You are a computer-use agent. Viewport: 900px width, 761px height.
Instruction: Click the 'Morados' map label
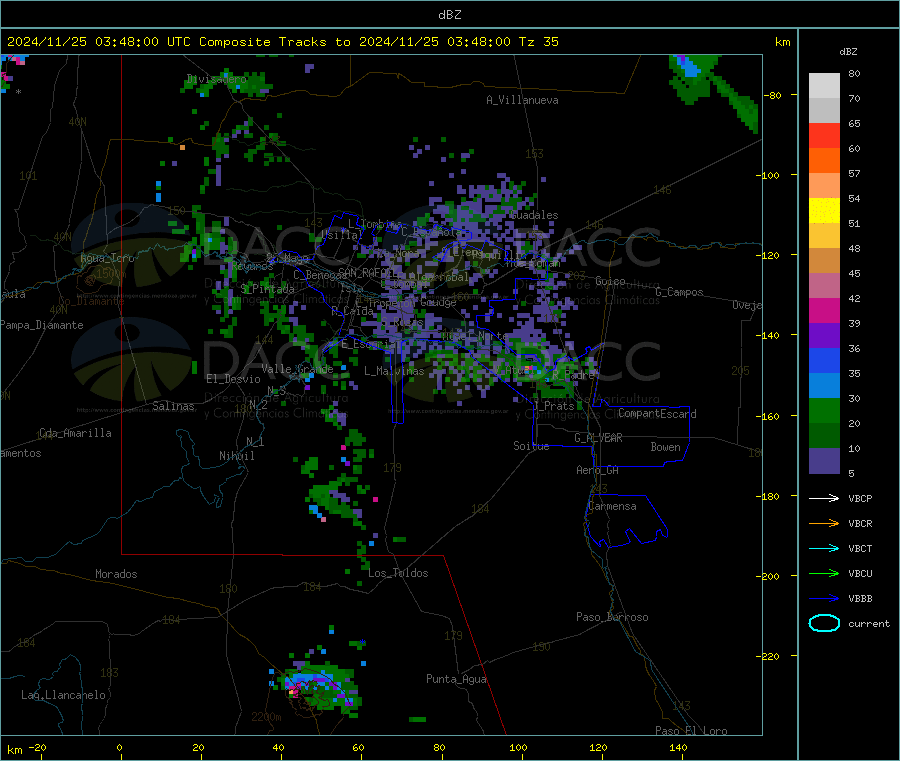[x=116, y=574]
